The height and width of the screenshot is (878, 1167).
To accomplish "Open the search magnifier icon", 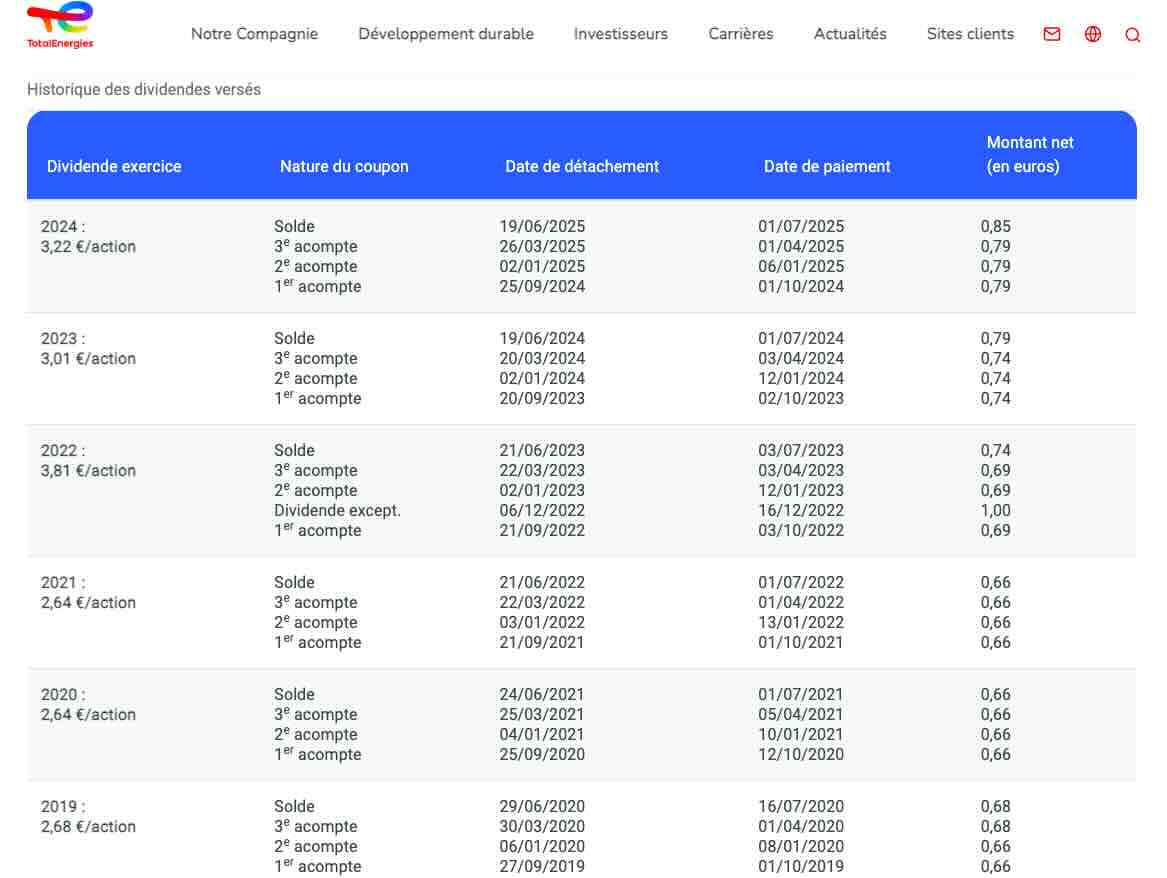I will (1132, 35).
